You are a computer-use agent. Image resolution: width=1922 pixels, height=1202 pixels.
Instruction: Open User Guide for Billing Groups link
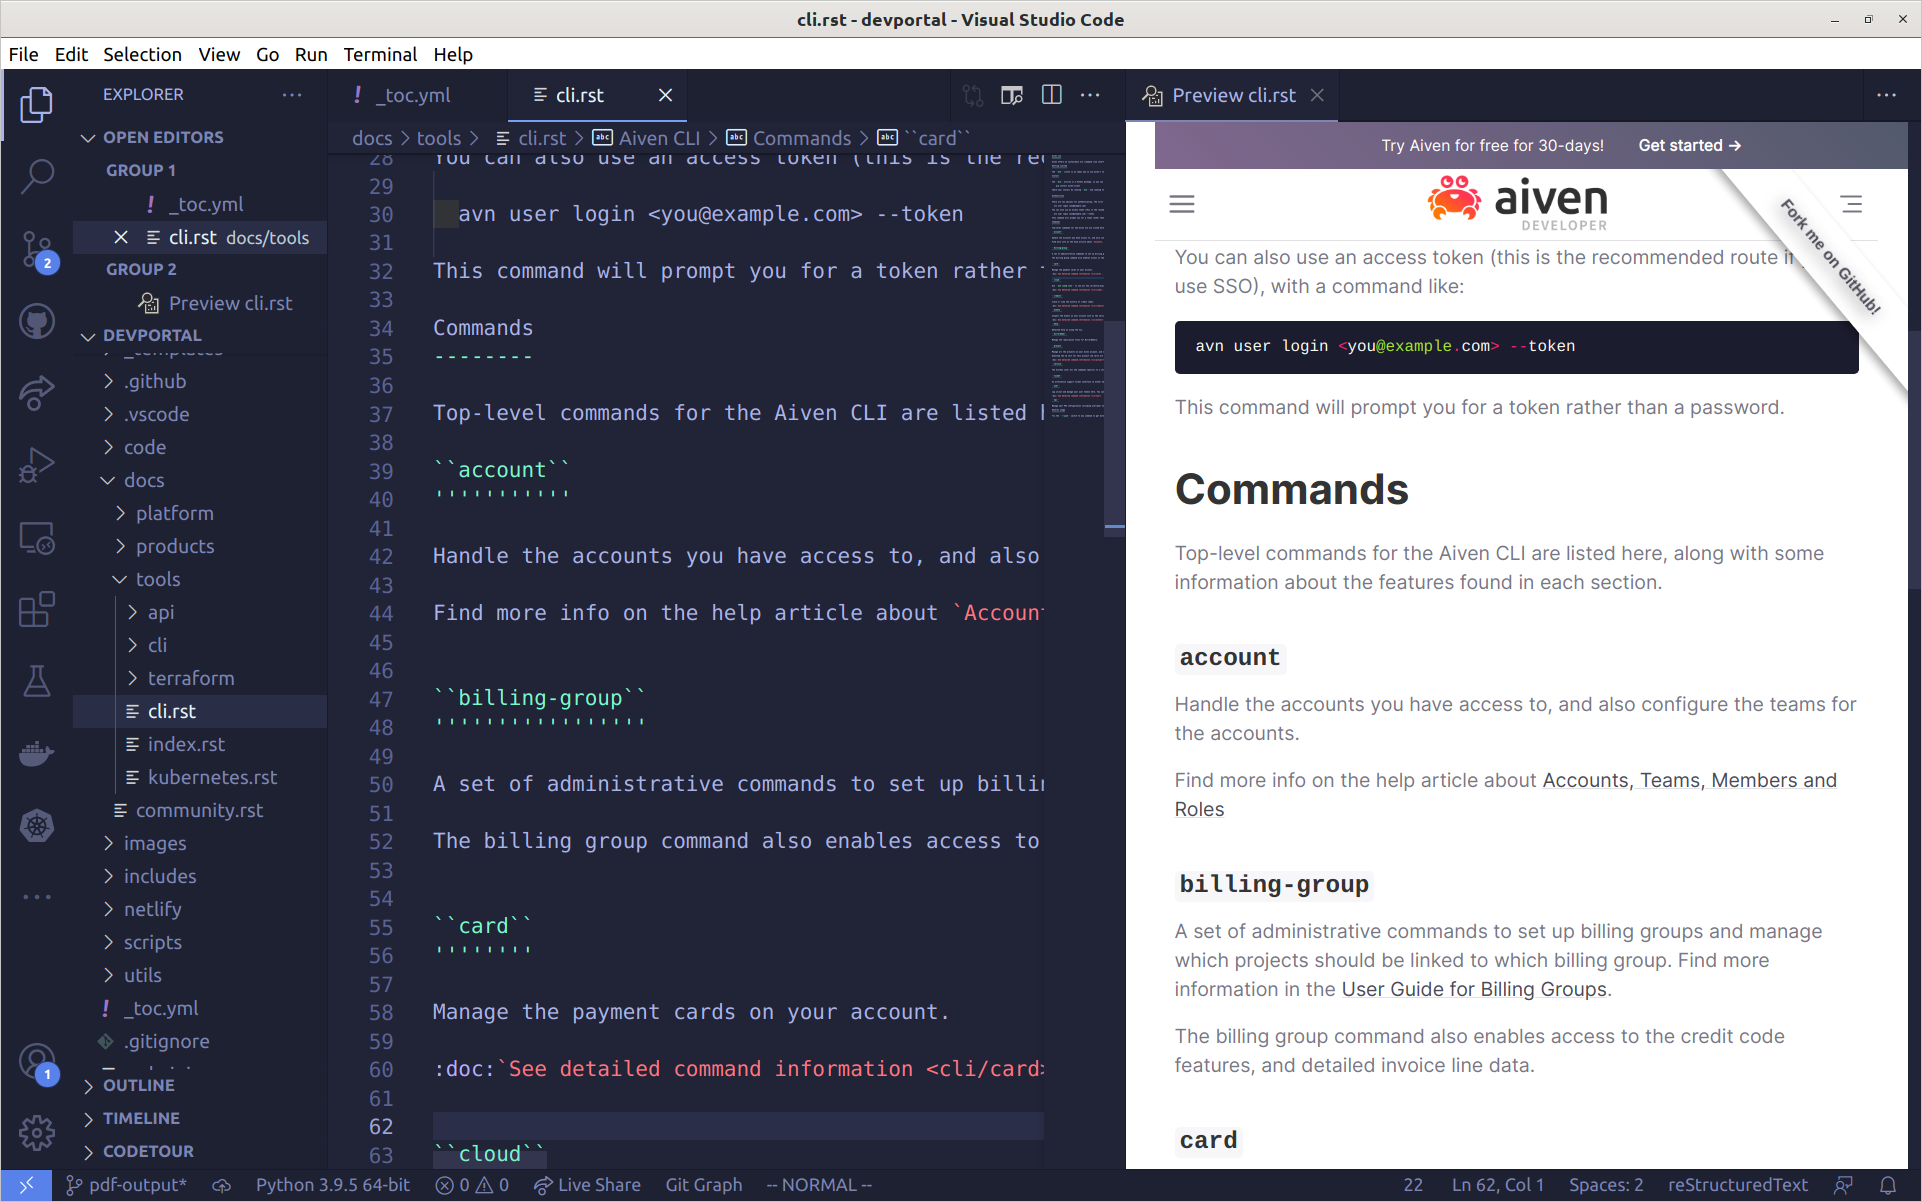tap(1473, 989)
